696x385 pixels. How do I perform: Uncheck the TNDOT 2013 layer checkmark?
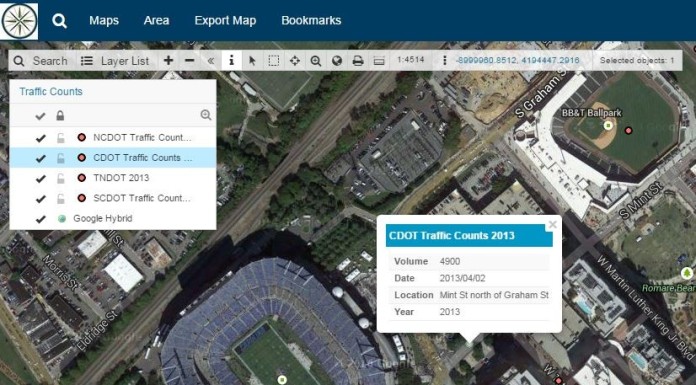click(x=40, y=179)
